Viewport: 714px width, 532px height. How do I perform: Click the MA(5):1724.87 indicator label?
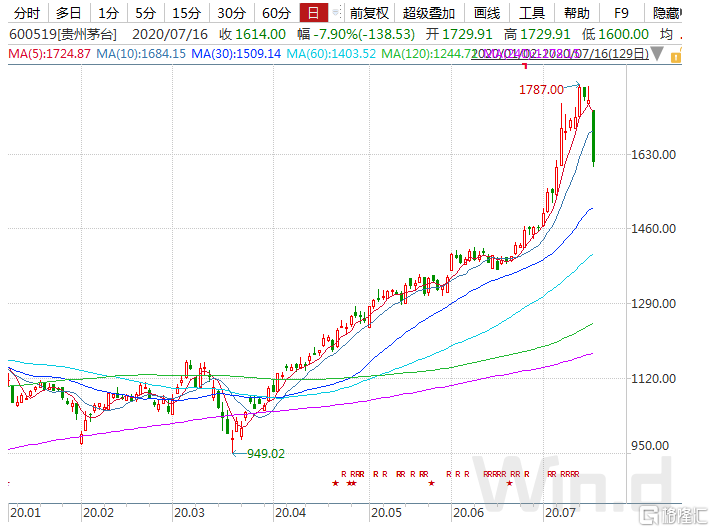coord(50,54)
